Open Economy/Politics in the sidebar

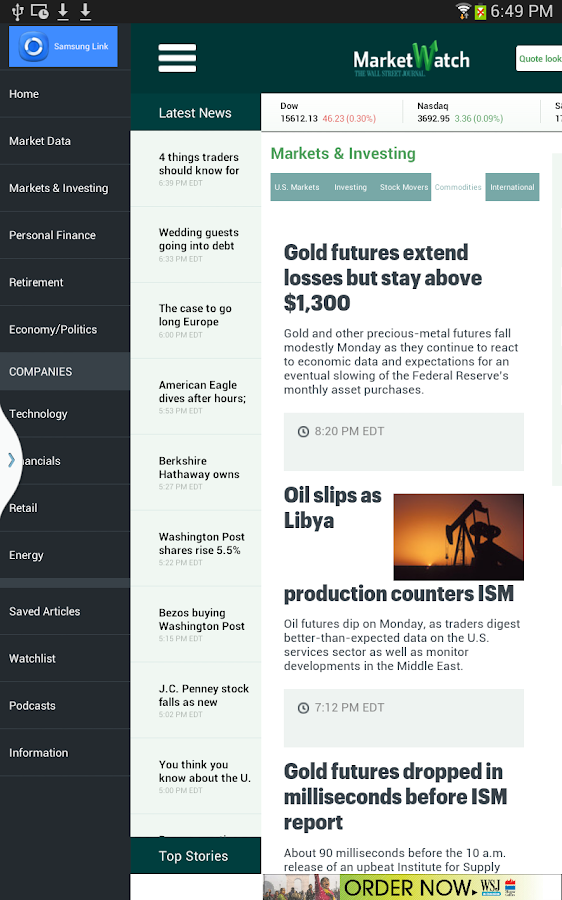tap(65, 329)
